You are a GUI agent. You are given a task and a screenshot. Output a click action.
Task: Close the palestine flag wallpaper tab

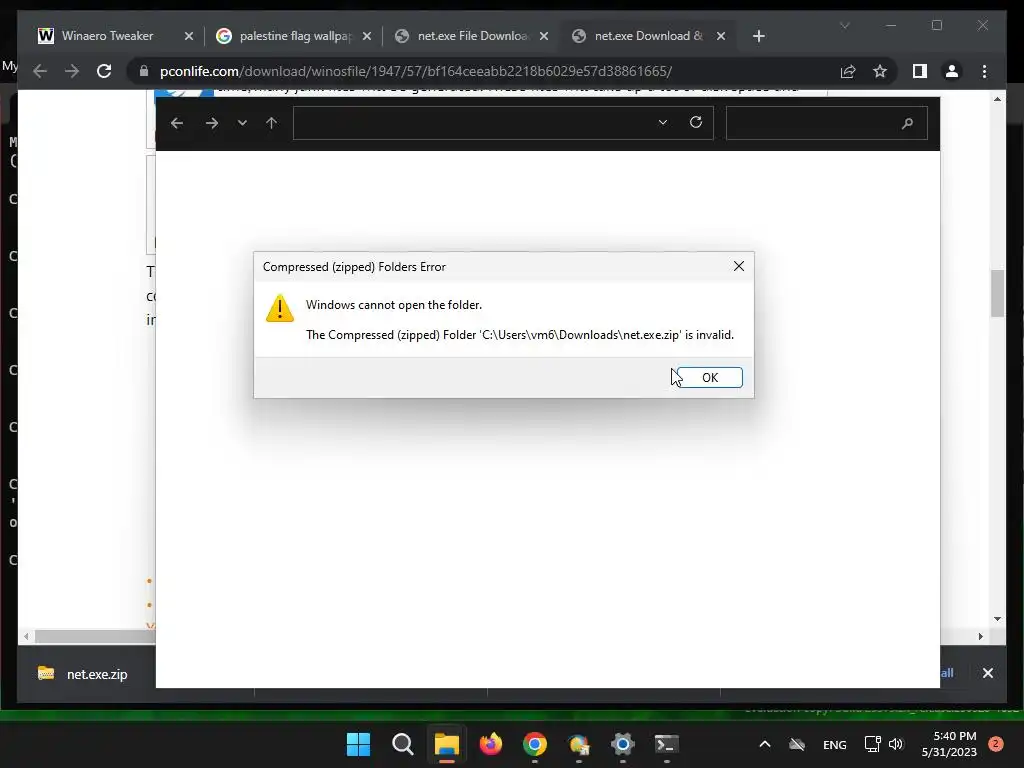coord(367,36)
